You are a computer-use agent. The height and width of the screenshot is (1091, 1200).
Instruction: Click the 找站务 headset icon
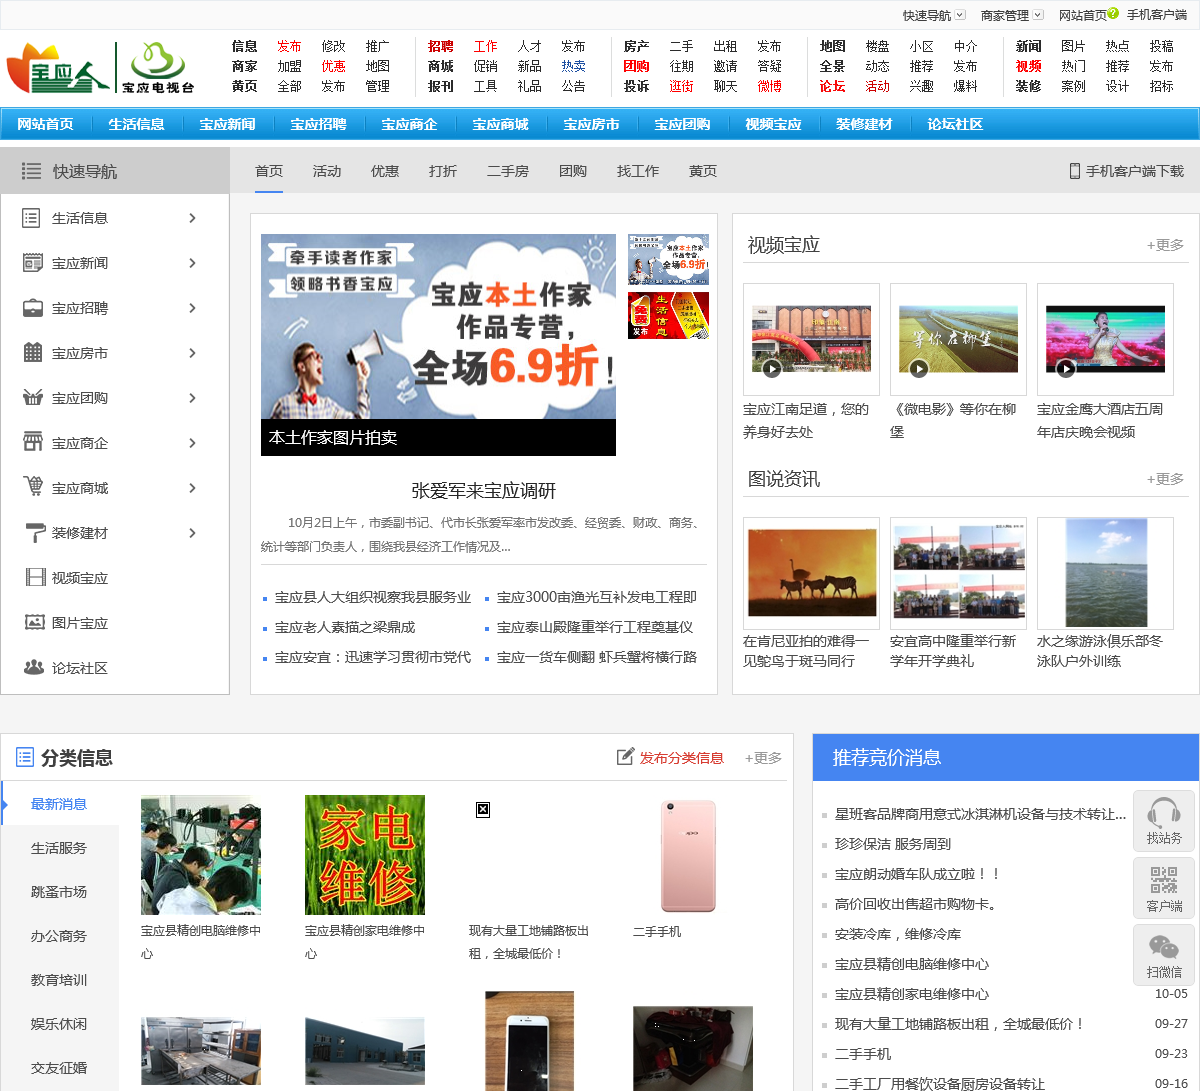pos(1164,812)
